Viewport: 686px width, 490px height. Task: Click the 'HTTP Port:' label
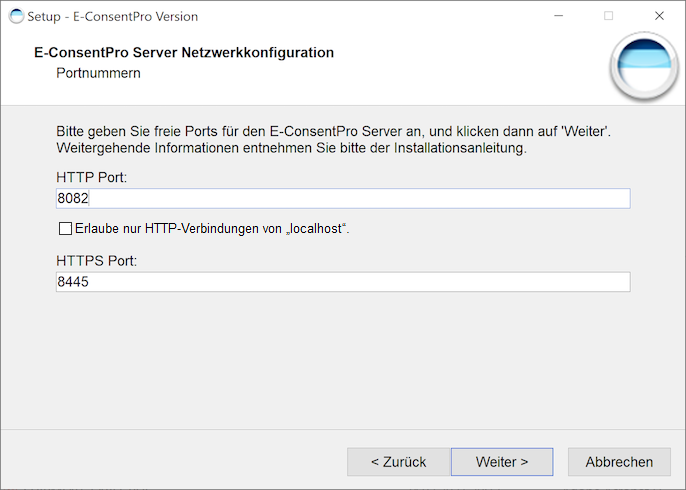pyautogui.click(x=91, y=177)
